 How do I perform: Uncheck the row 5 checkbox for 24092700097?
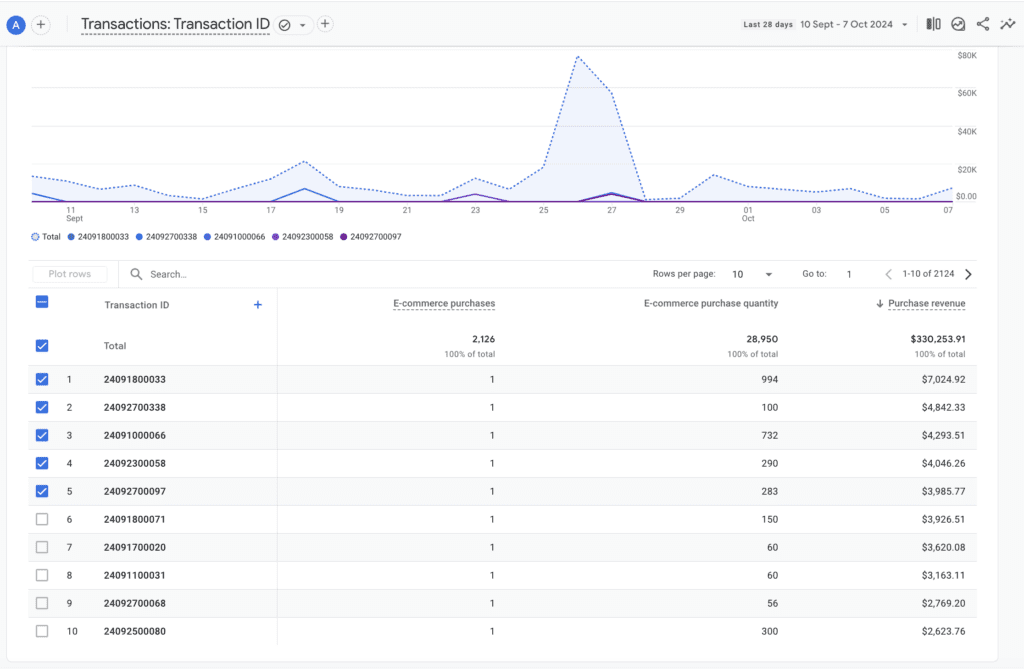click(42, 491)
